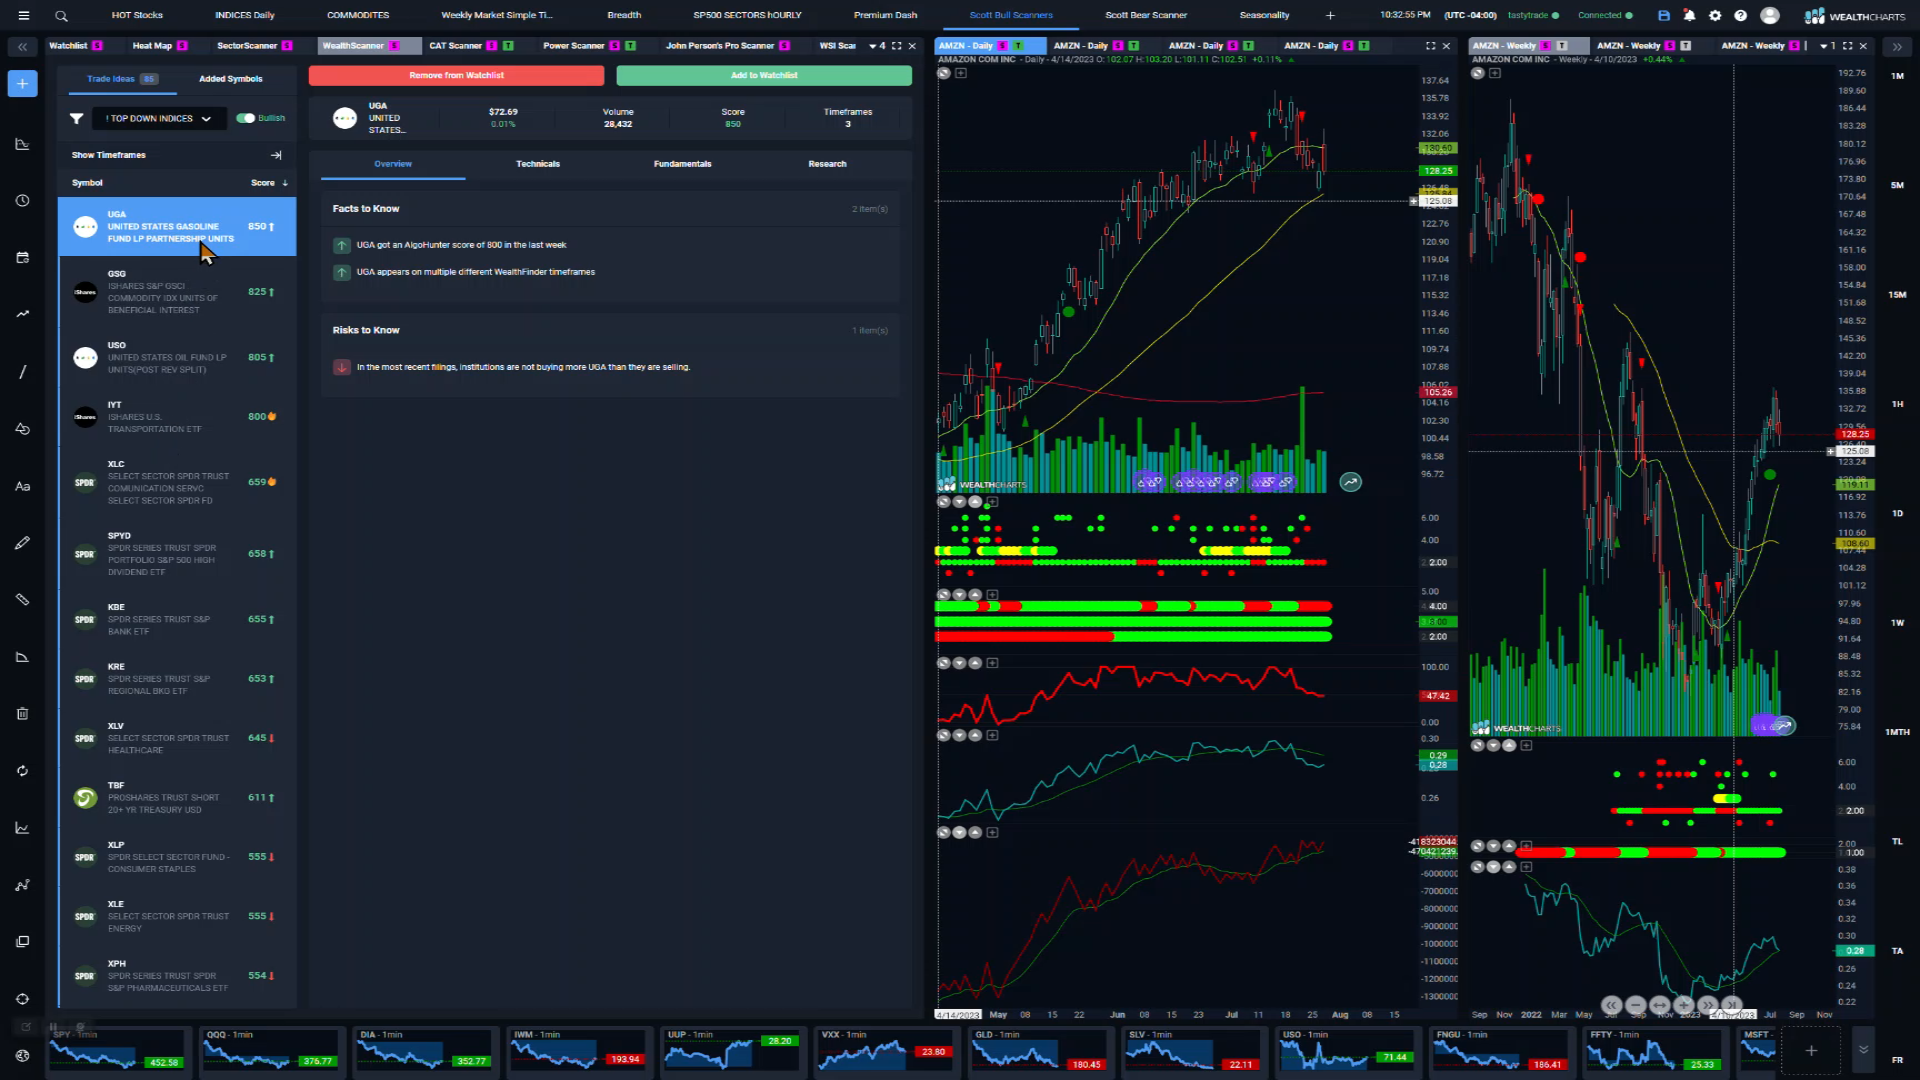Open weekly panel tabs overflow dropdown showing 1
Screen dimensions: 1920x1080
1827,46
